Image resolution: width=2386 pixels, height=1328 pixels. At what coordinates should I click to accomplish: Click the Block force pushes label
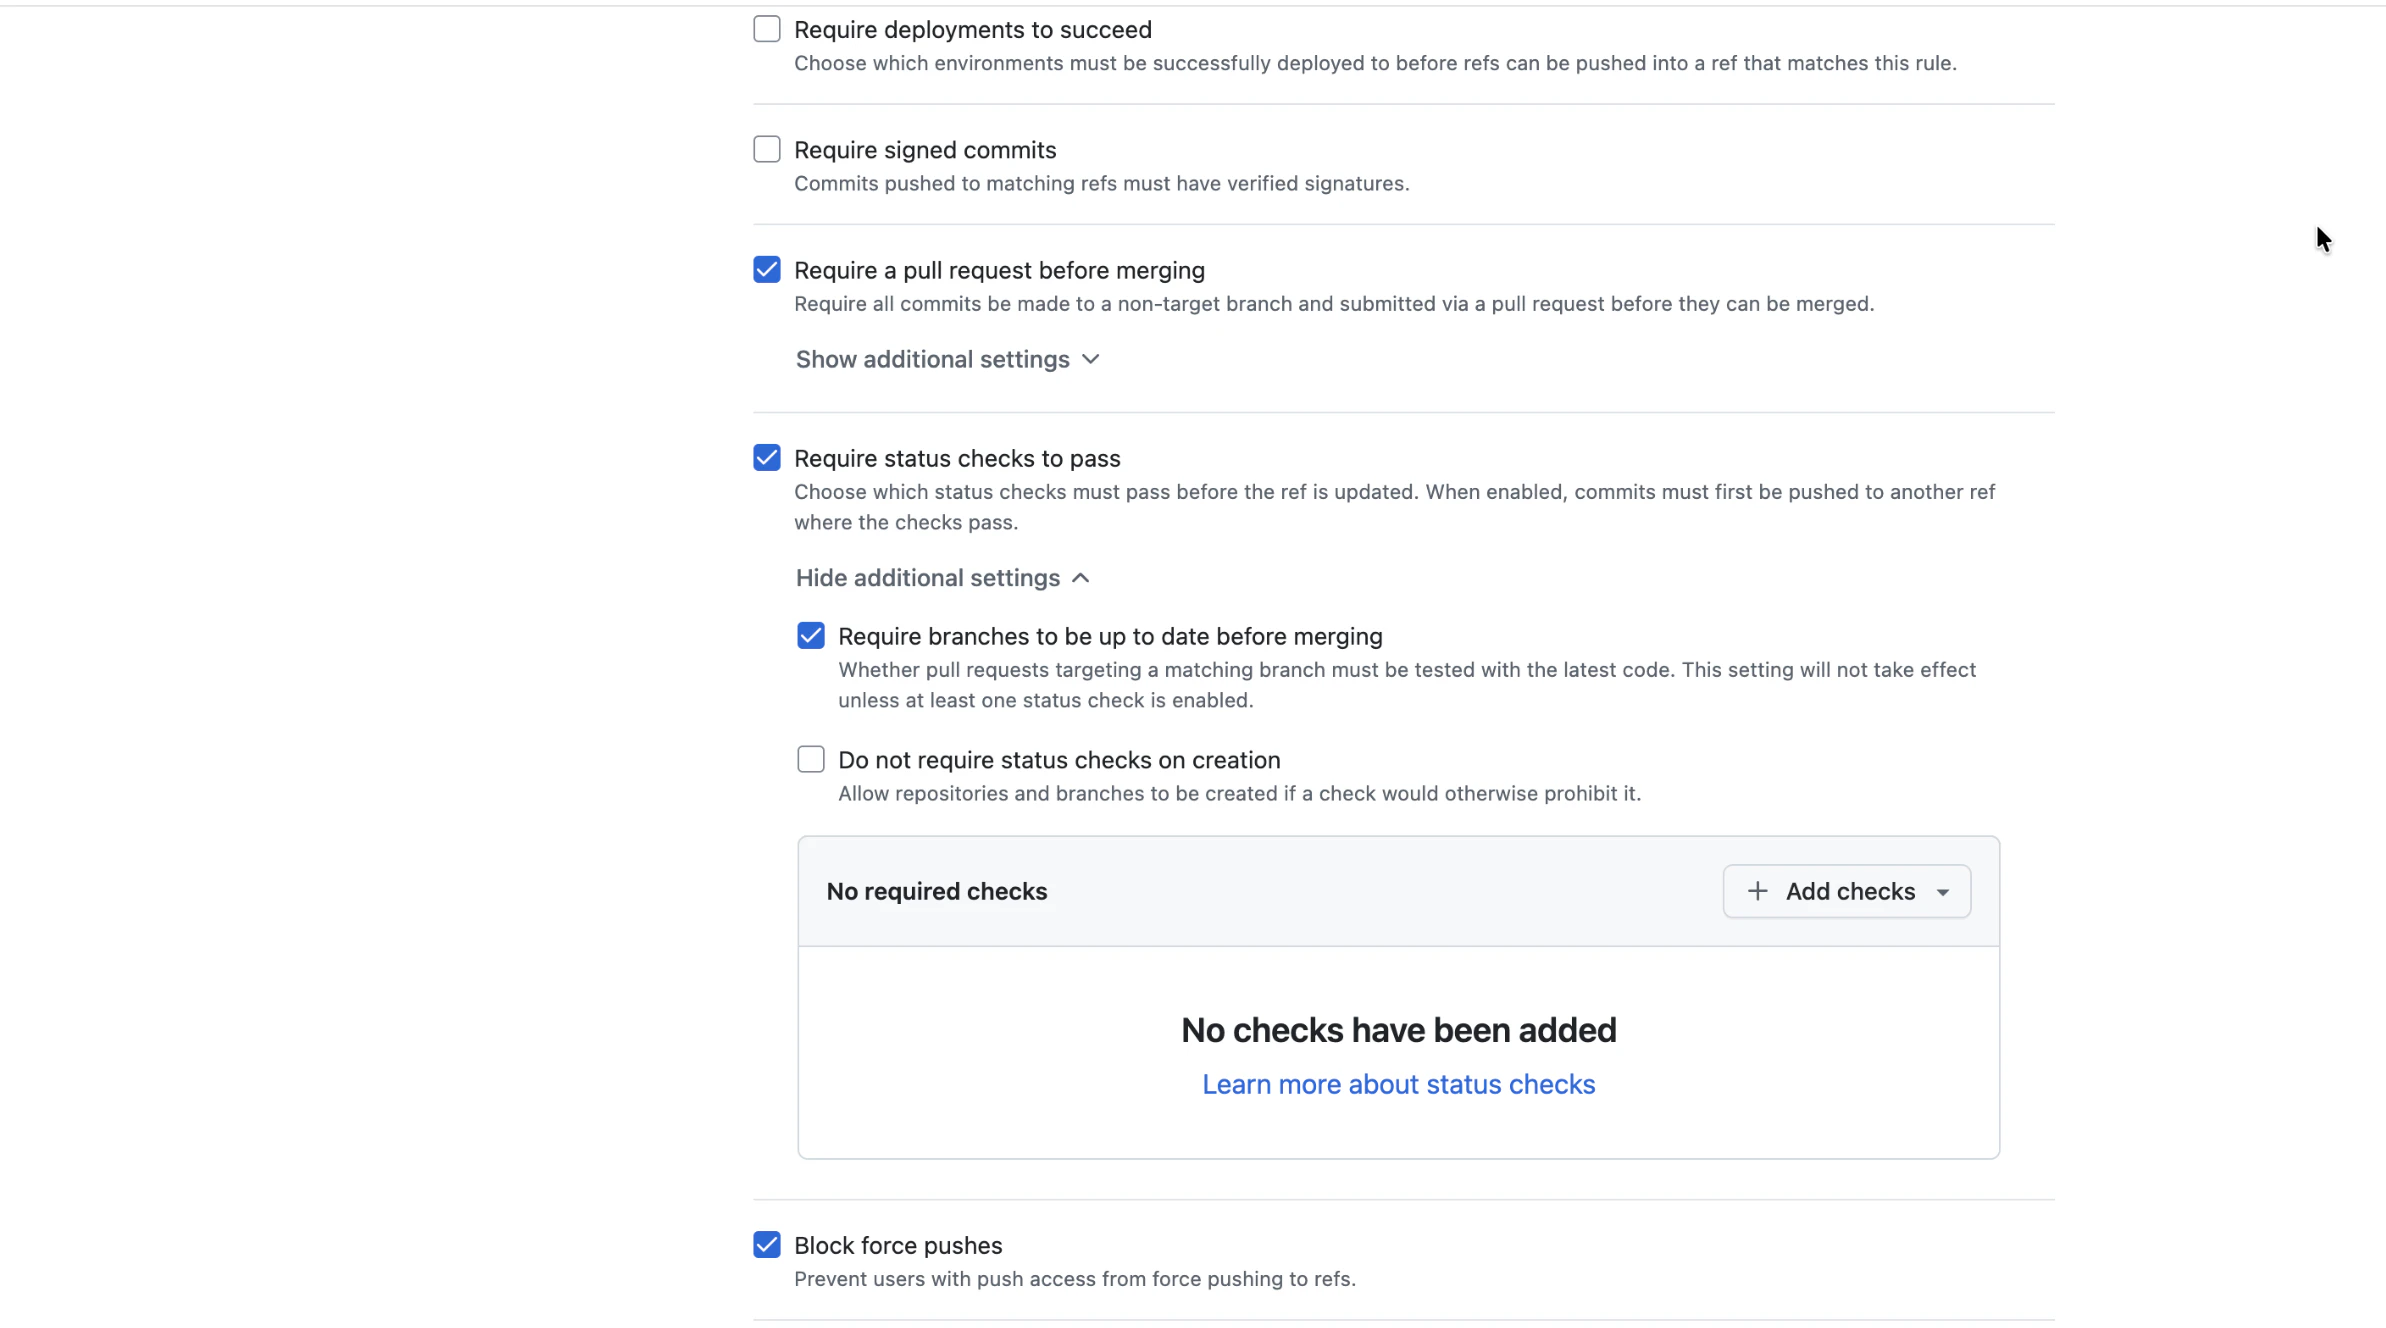pos(897,1245)
